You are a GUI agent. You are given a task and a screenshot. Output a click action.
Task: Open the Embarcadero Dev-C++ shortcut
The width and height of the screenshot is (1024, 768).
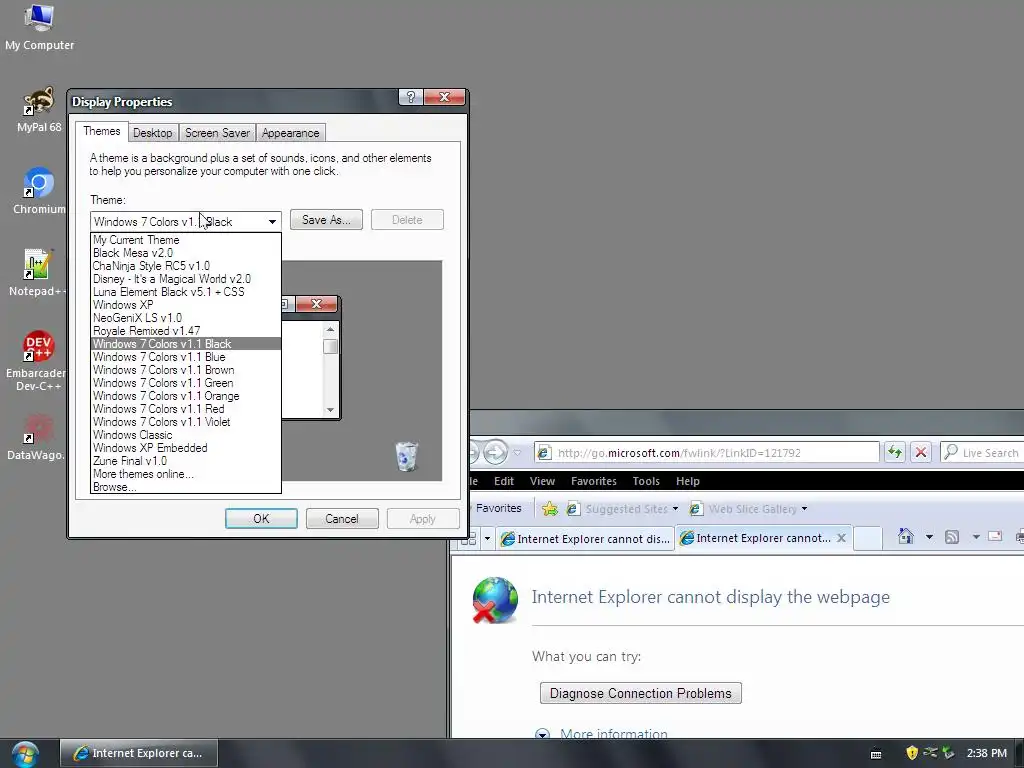click(37, 360)
